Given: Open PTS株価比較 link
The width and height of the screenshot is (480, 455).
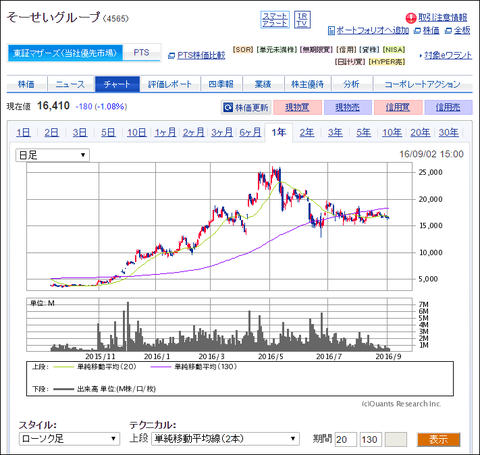Looking at the screenshot, I should (201, 55).
